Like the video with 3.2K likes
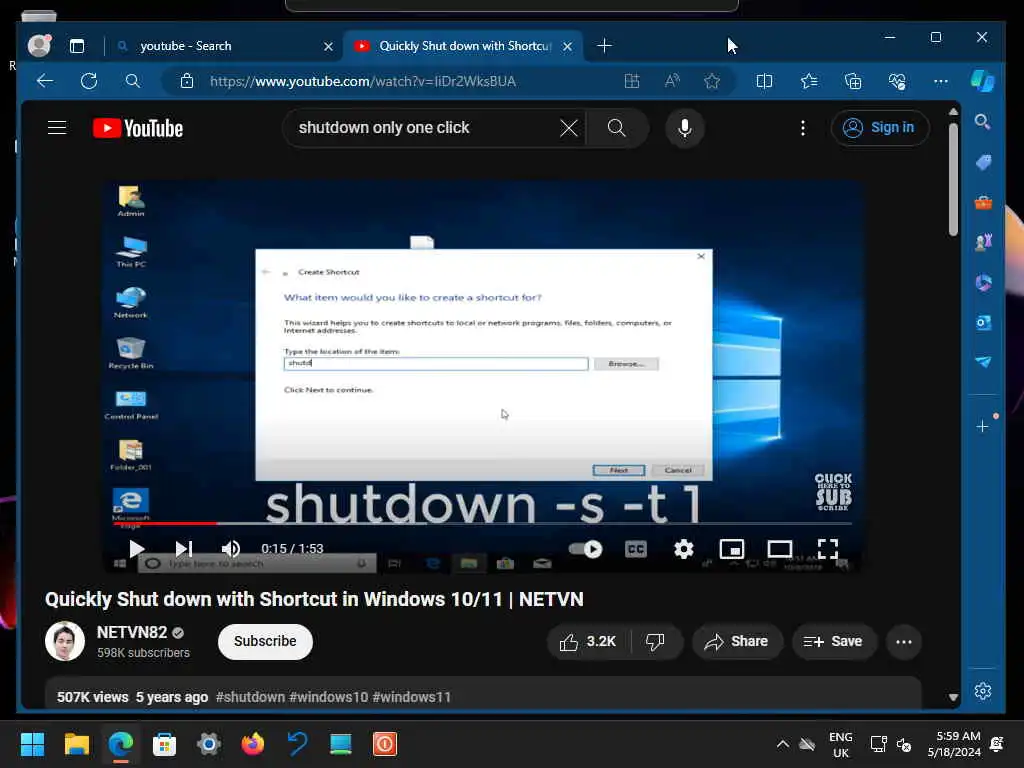1024x768 pixels. coord(588,642)
